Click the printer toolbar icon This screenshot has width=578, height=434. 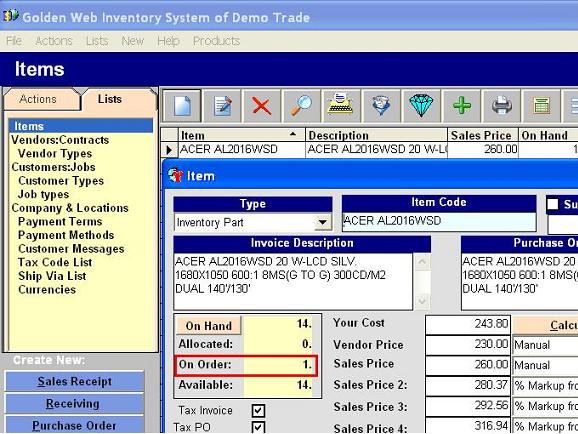502,105
